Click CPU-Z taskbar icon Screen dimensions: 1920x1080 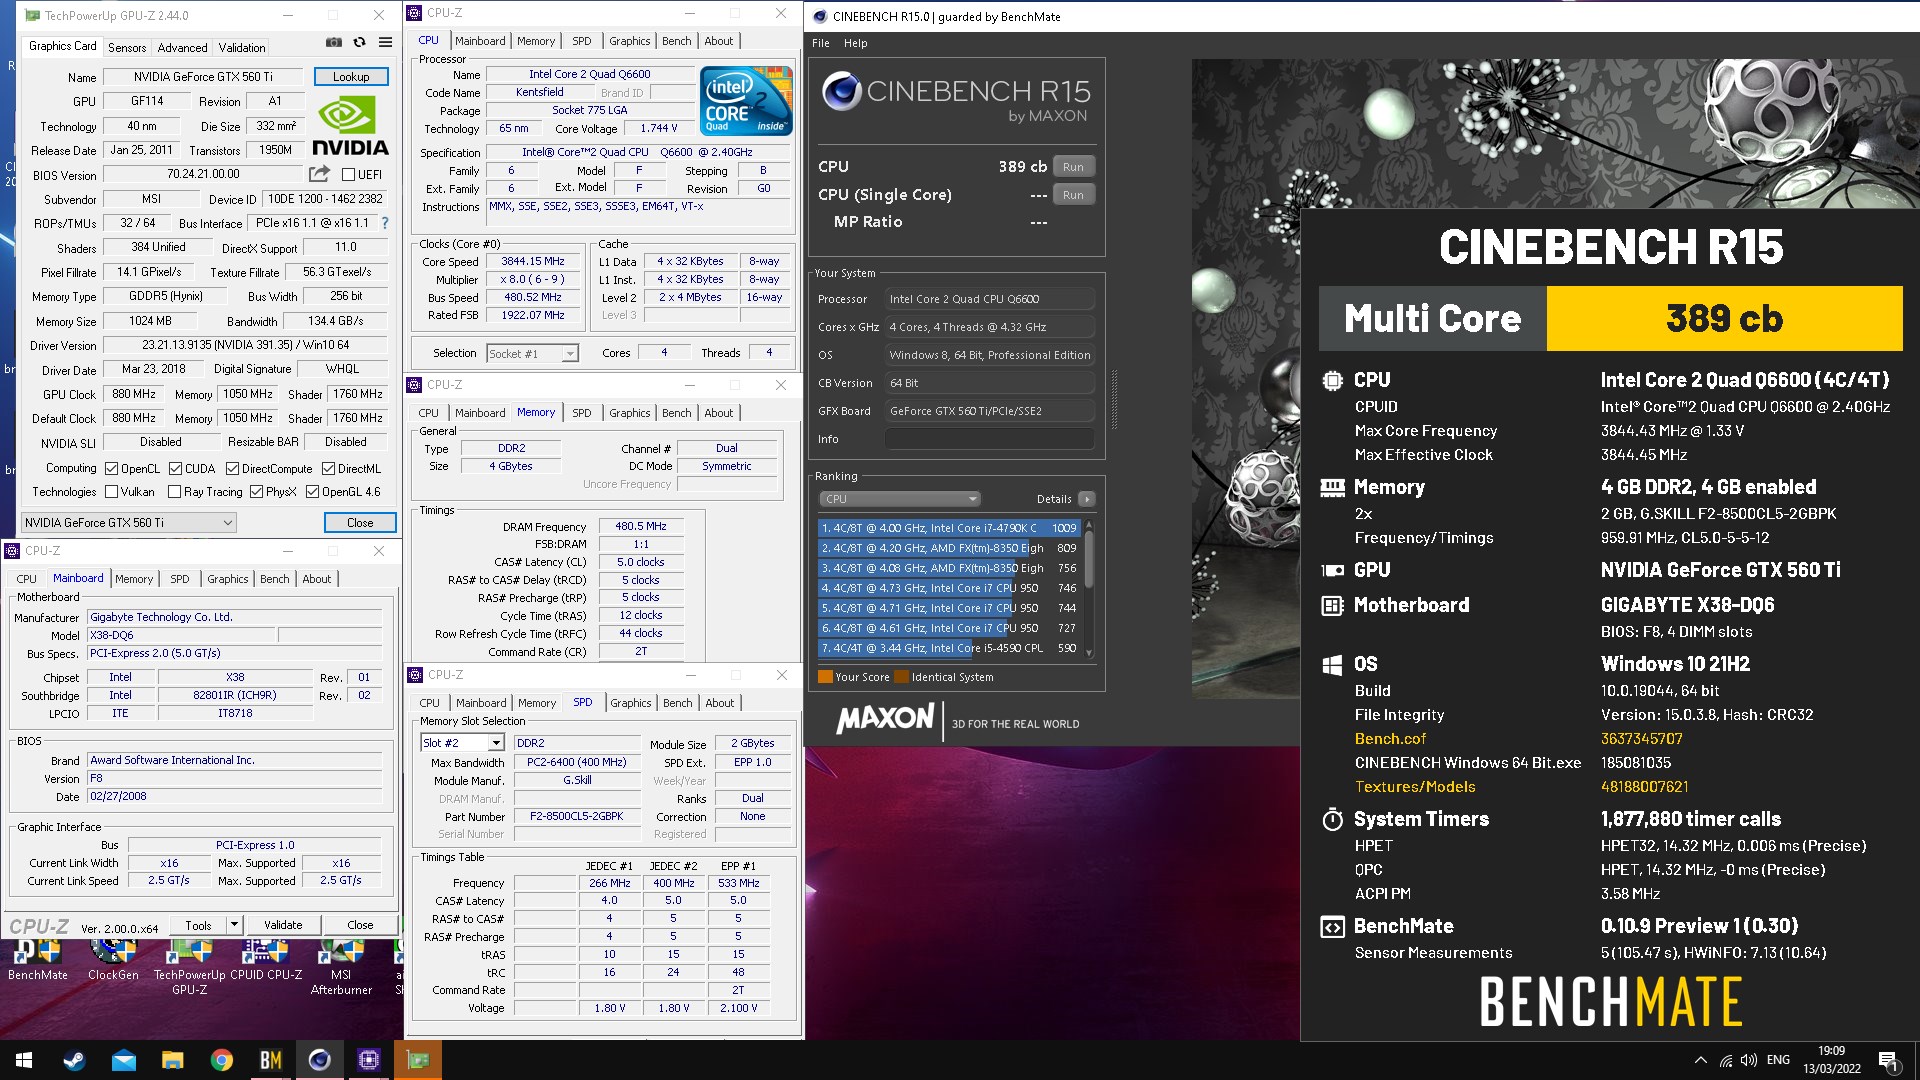coord(368,1060)
